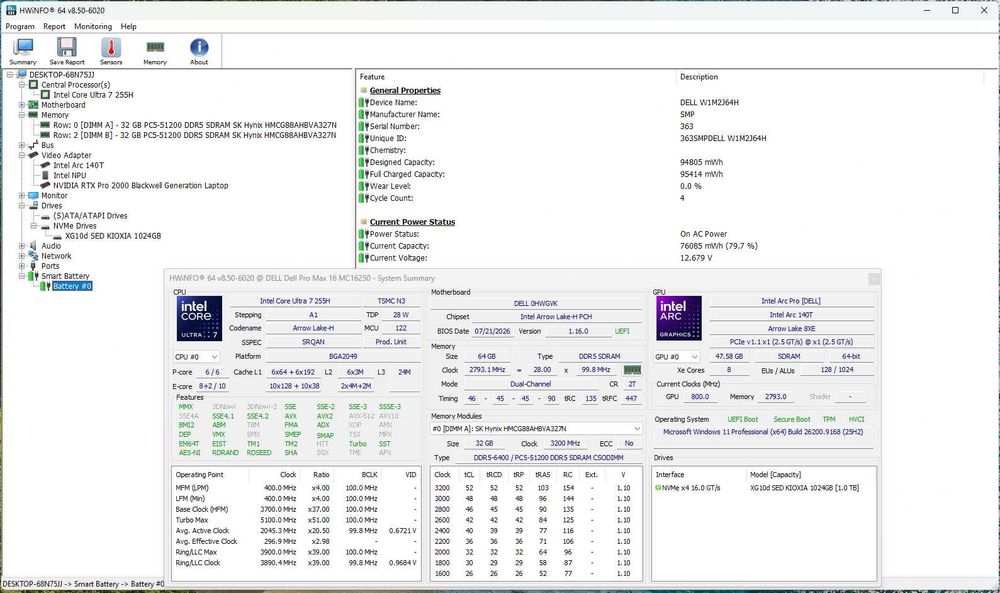Viewport: 1000px width, 593px height.
Task: Open the Sensors thermometer icon
Action: (x=110, y=50)
